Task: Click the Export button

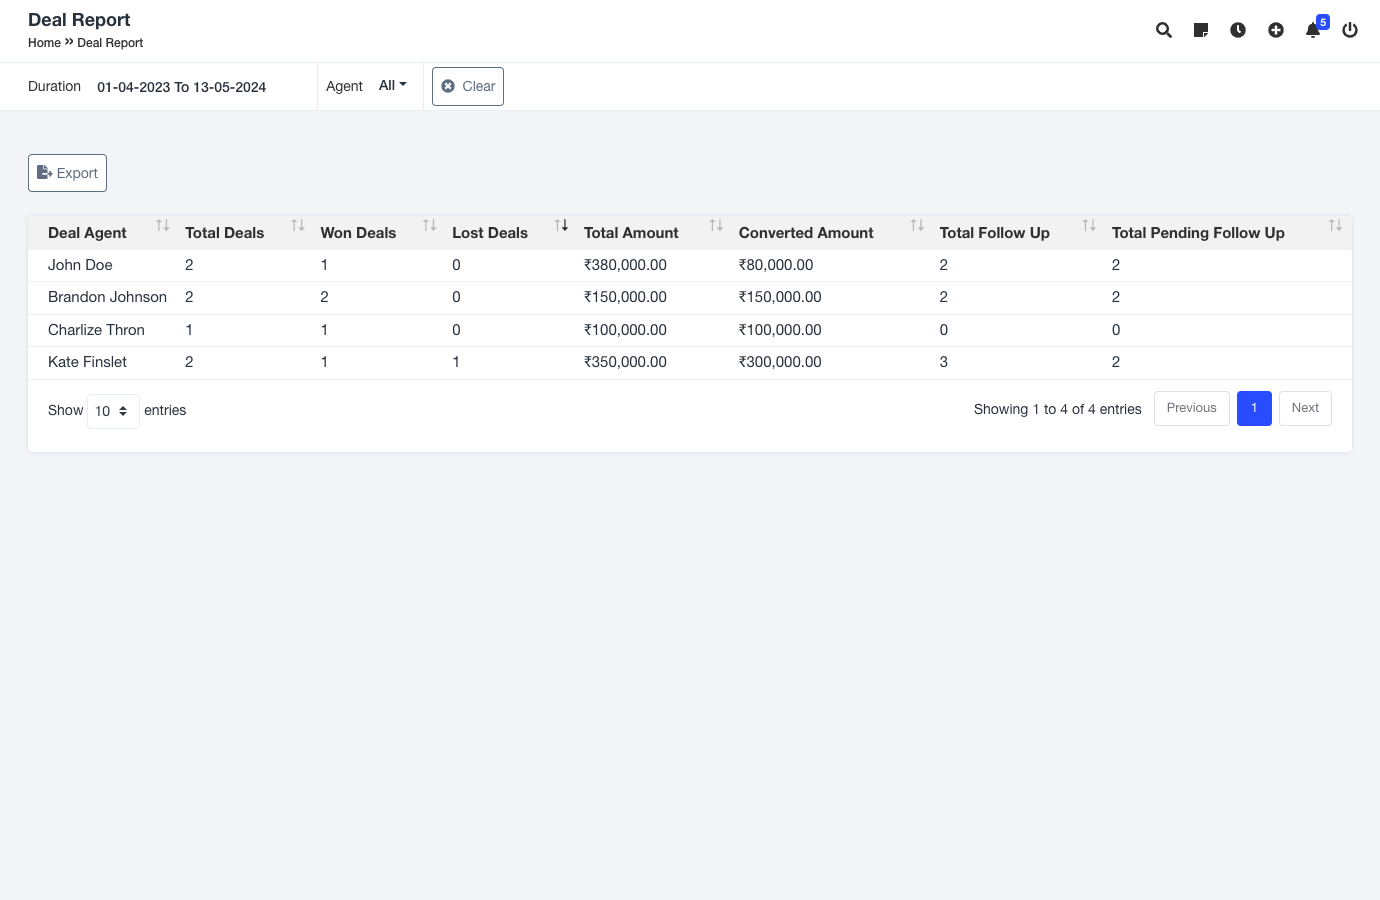Action: pos(67,173)
